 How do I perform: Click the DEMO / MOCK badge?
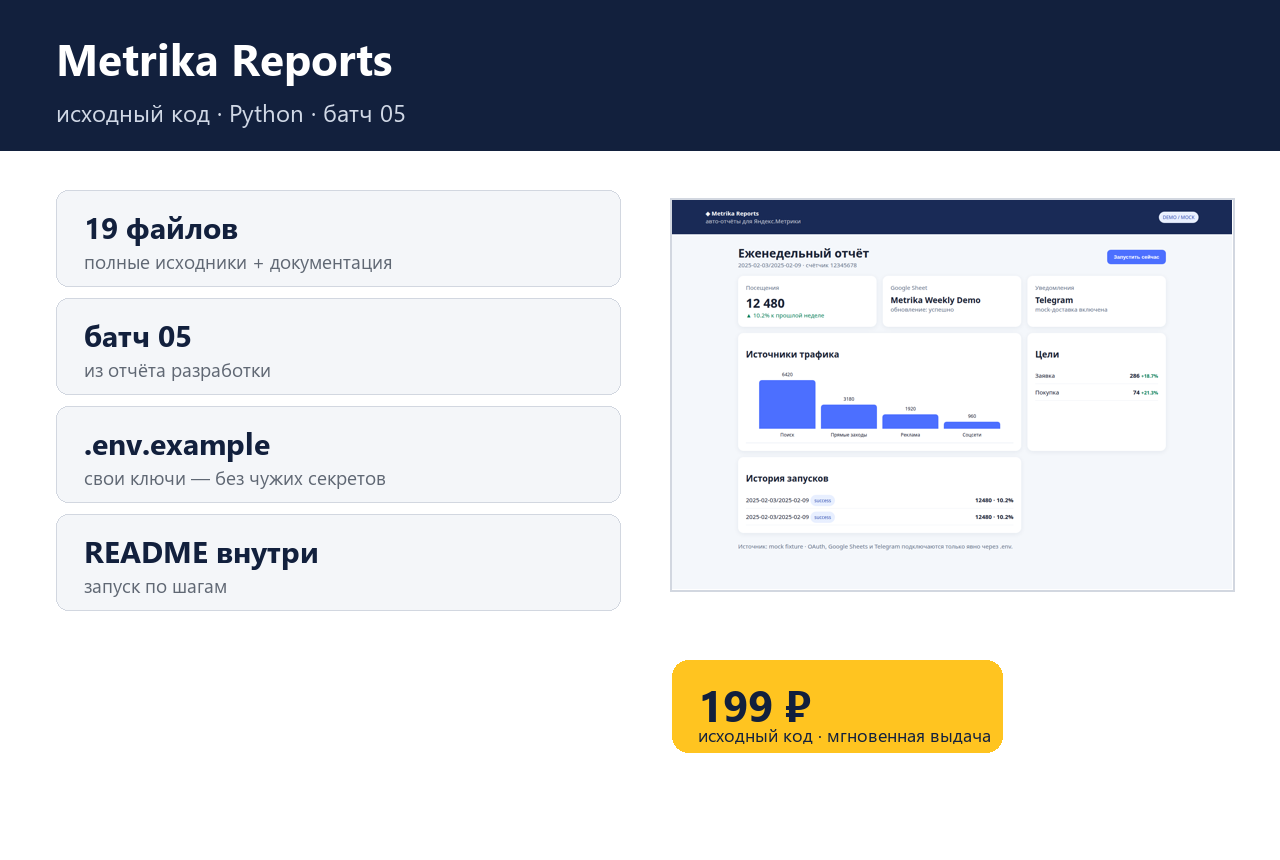click(x=1178, y=217)
